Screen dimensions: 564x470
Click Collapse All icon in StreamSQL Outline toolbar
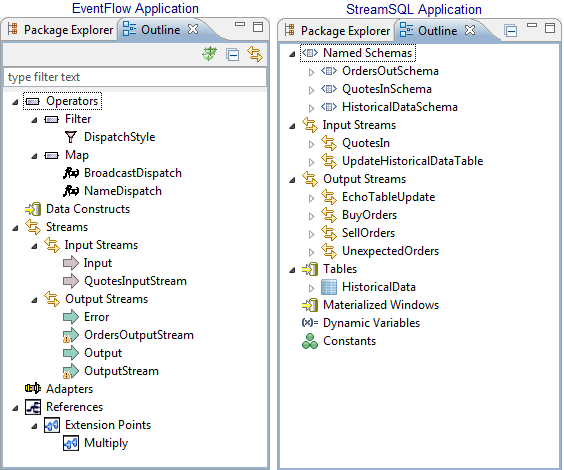coord(510,31)
